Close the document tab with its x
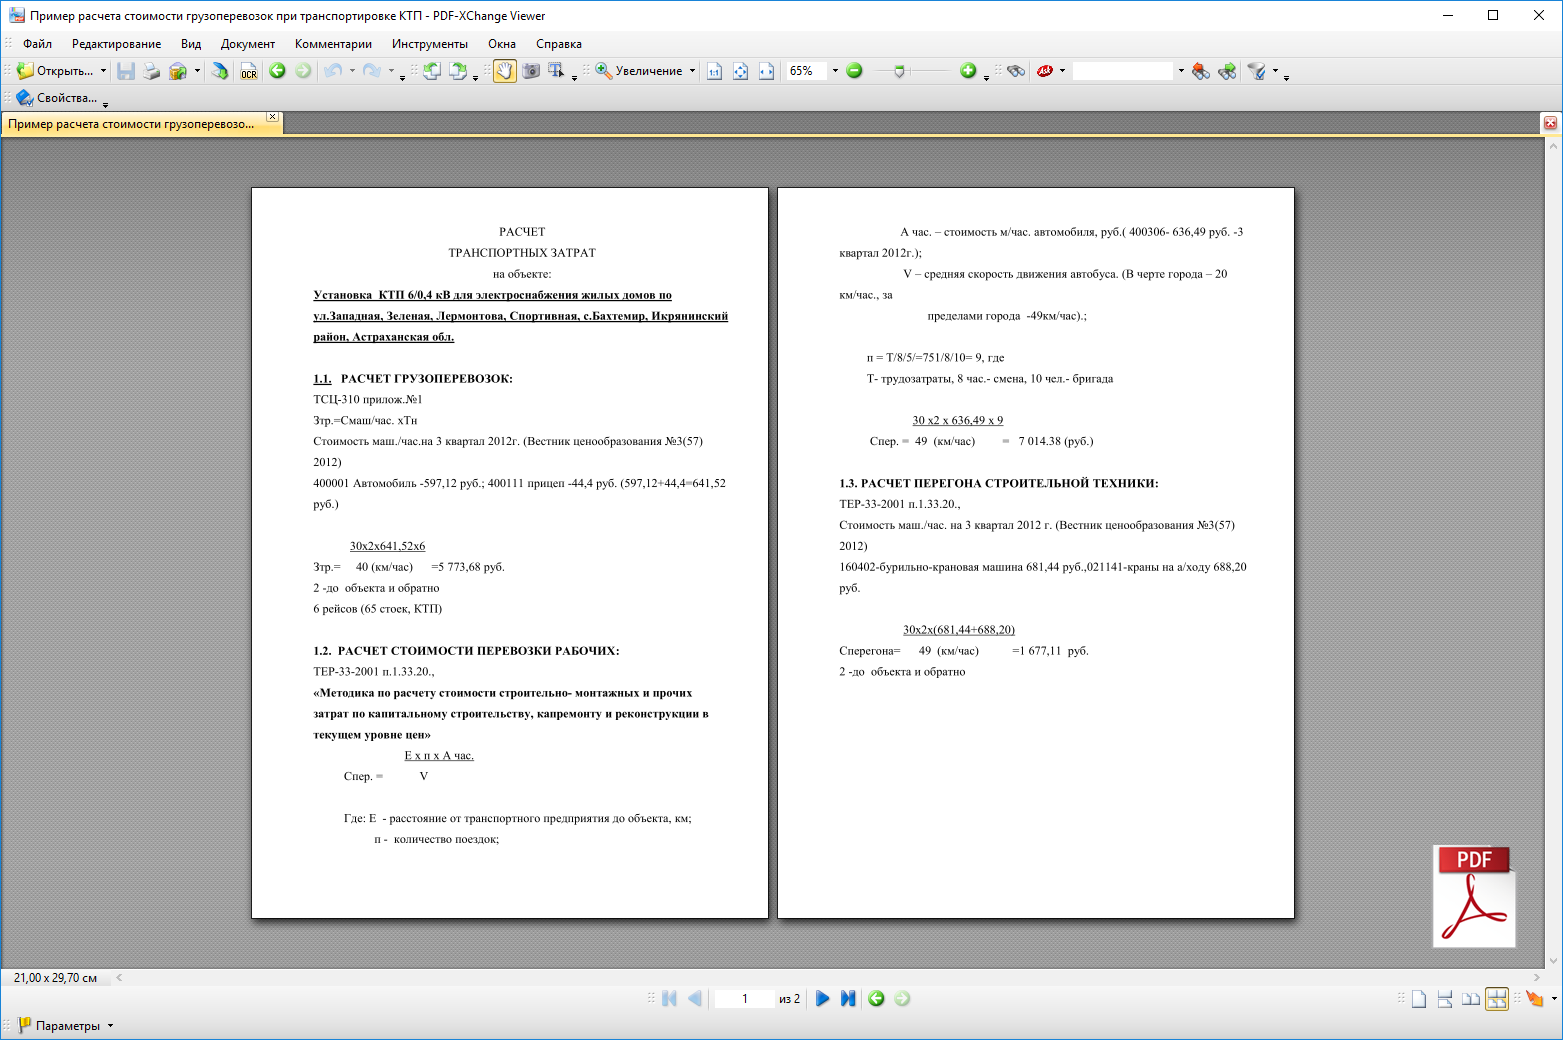1563x1040 pixels. (x=272, y=118)
